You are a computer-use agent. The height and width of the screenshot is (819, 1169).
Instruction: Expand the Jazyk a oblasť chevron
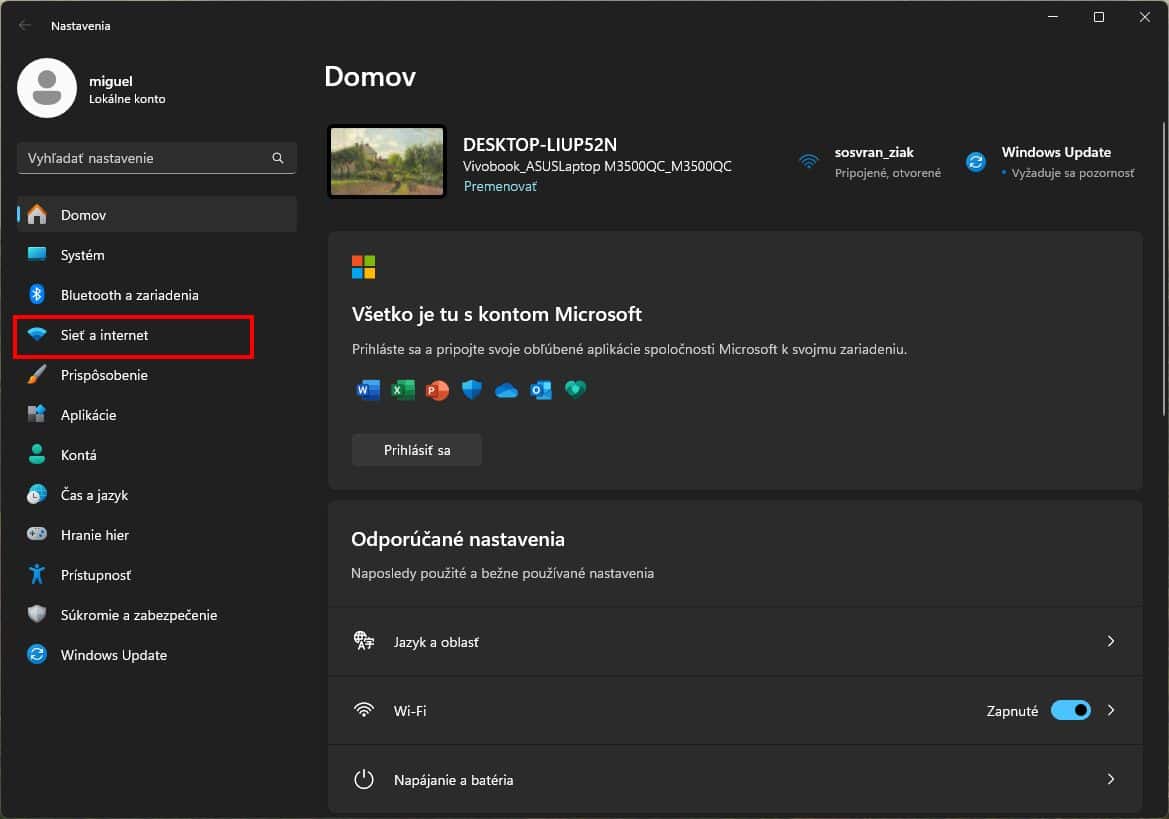point(1111,641)
